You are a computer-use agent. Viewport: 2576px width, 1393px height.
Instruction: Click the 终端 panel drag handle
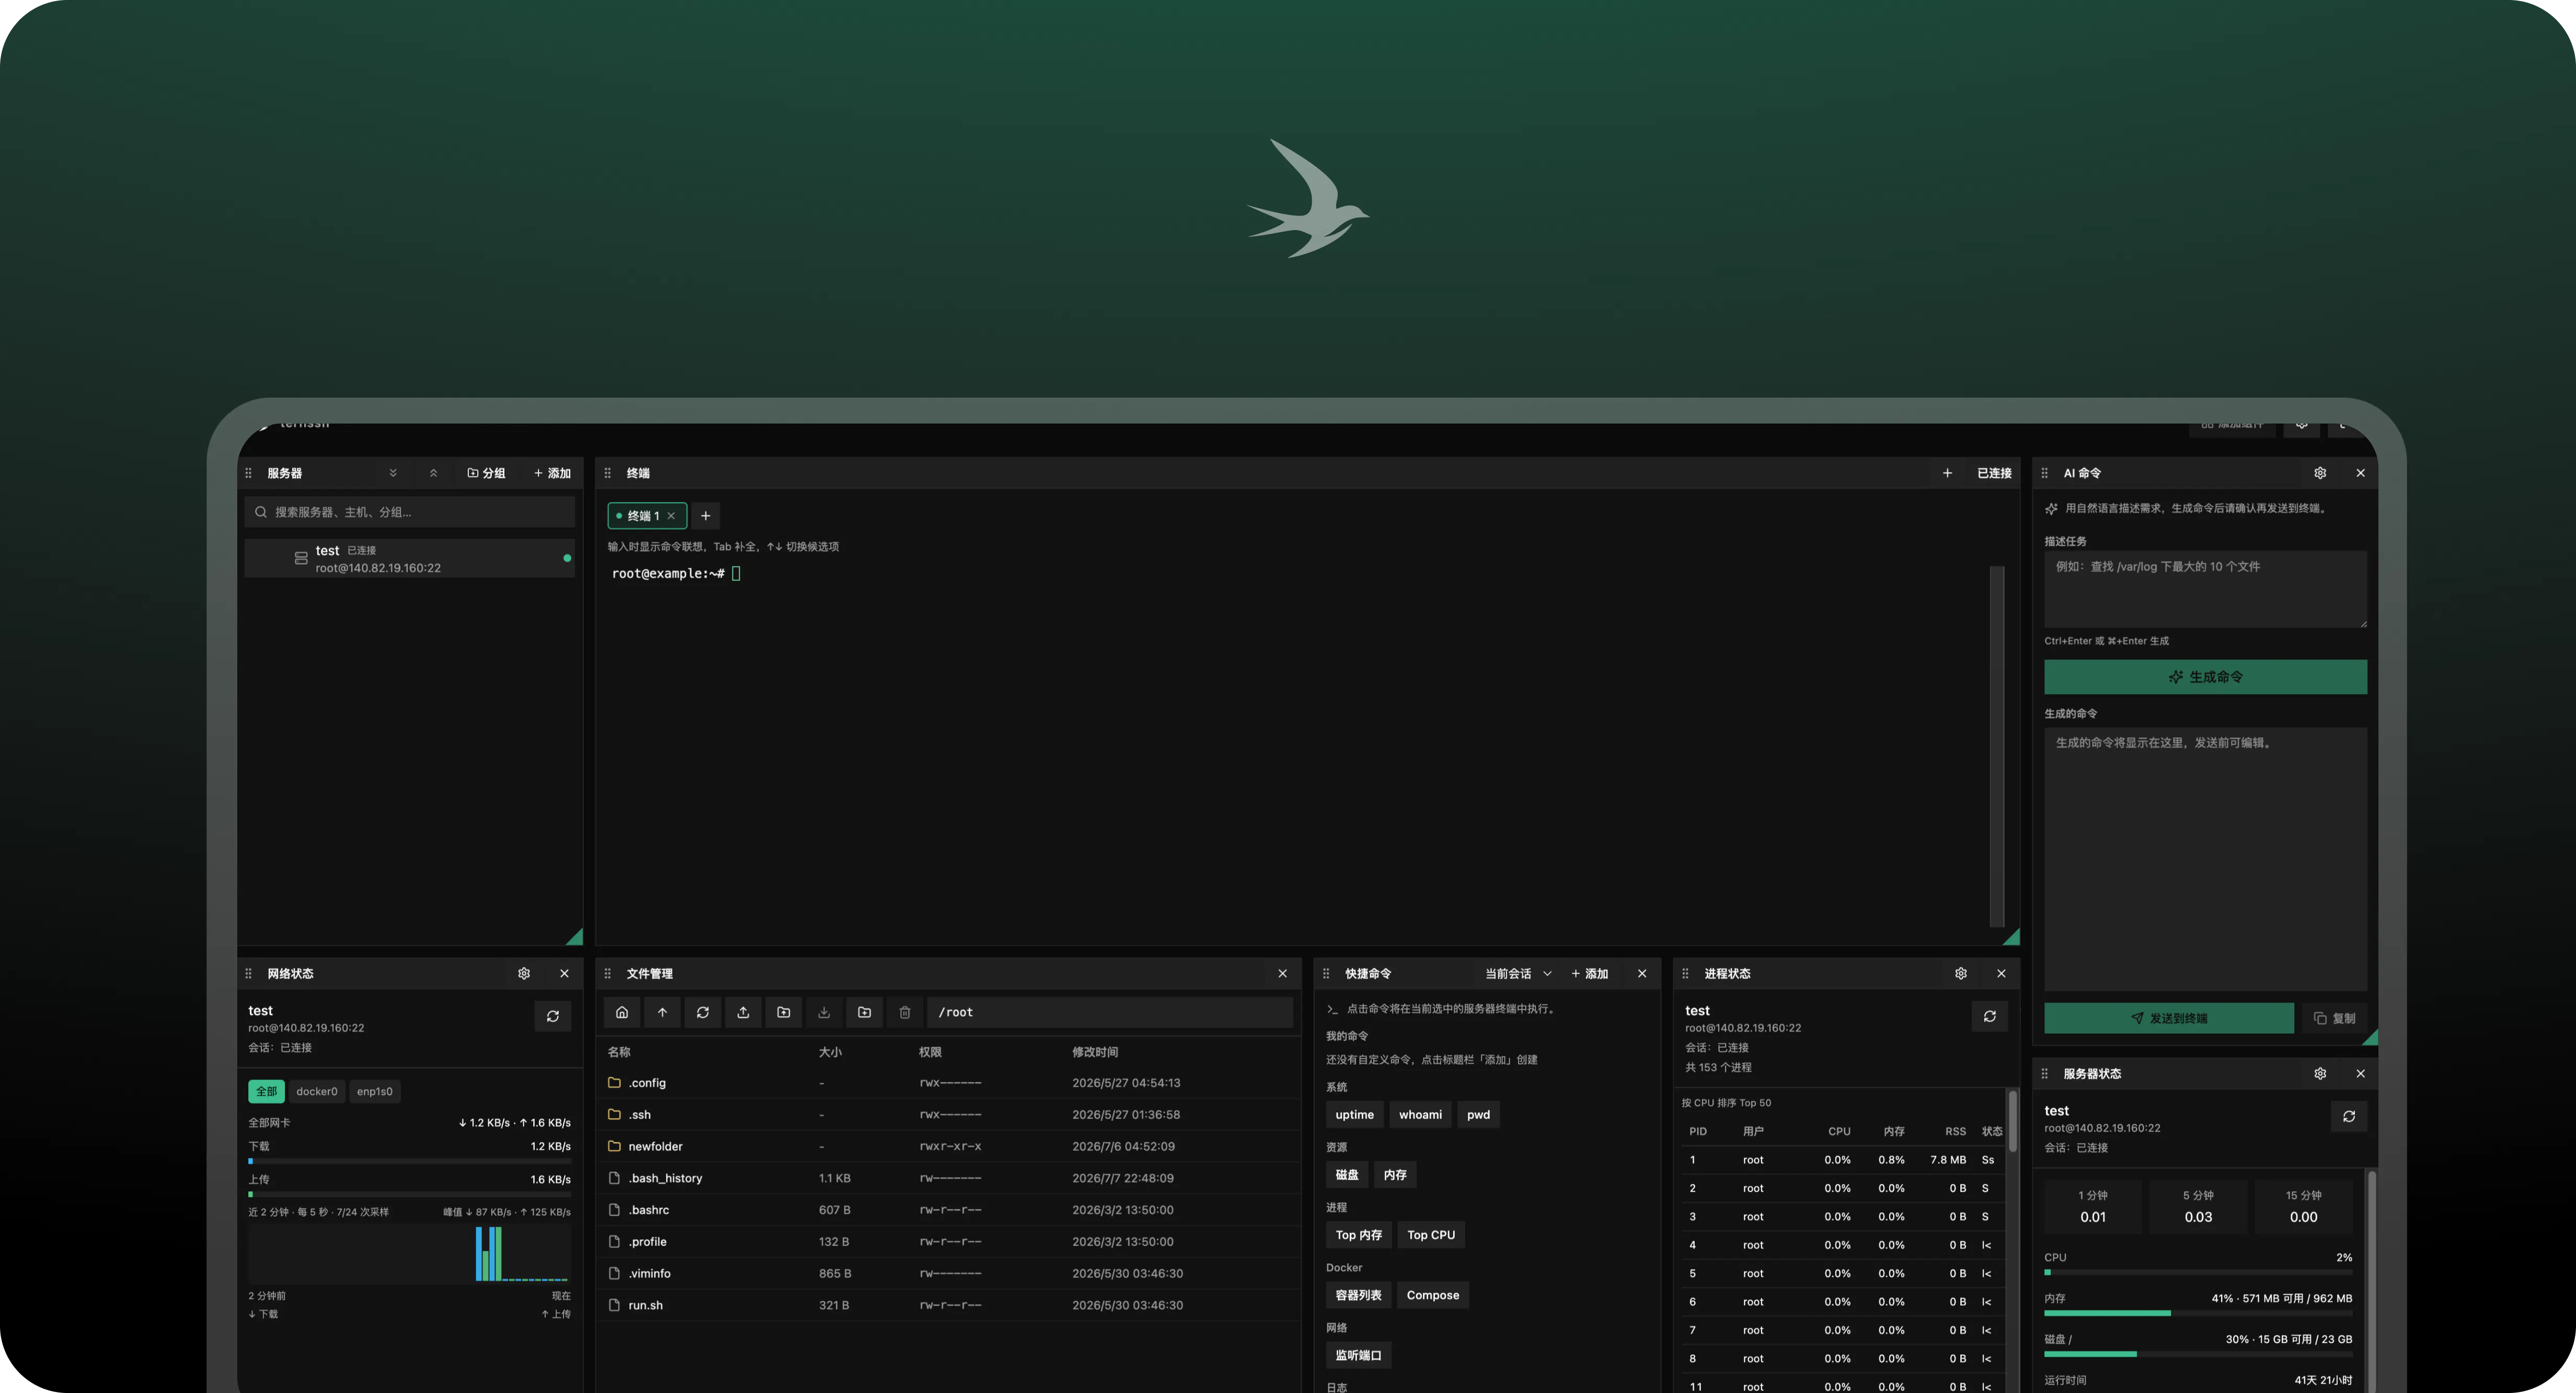click(608, 473)
